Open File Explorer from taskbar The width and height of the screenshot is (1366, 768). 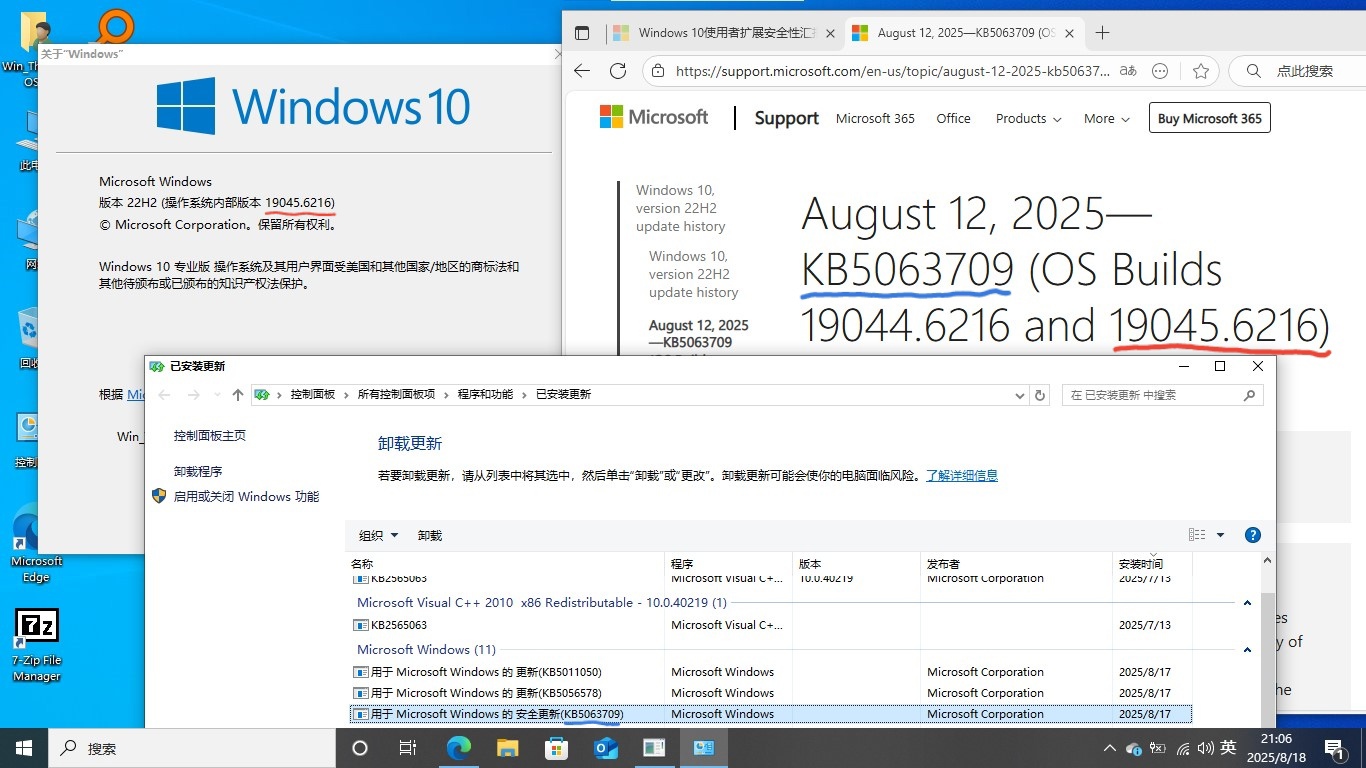click(x=507, y=748)
